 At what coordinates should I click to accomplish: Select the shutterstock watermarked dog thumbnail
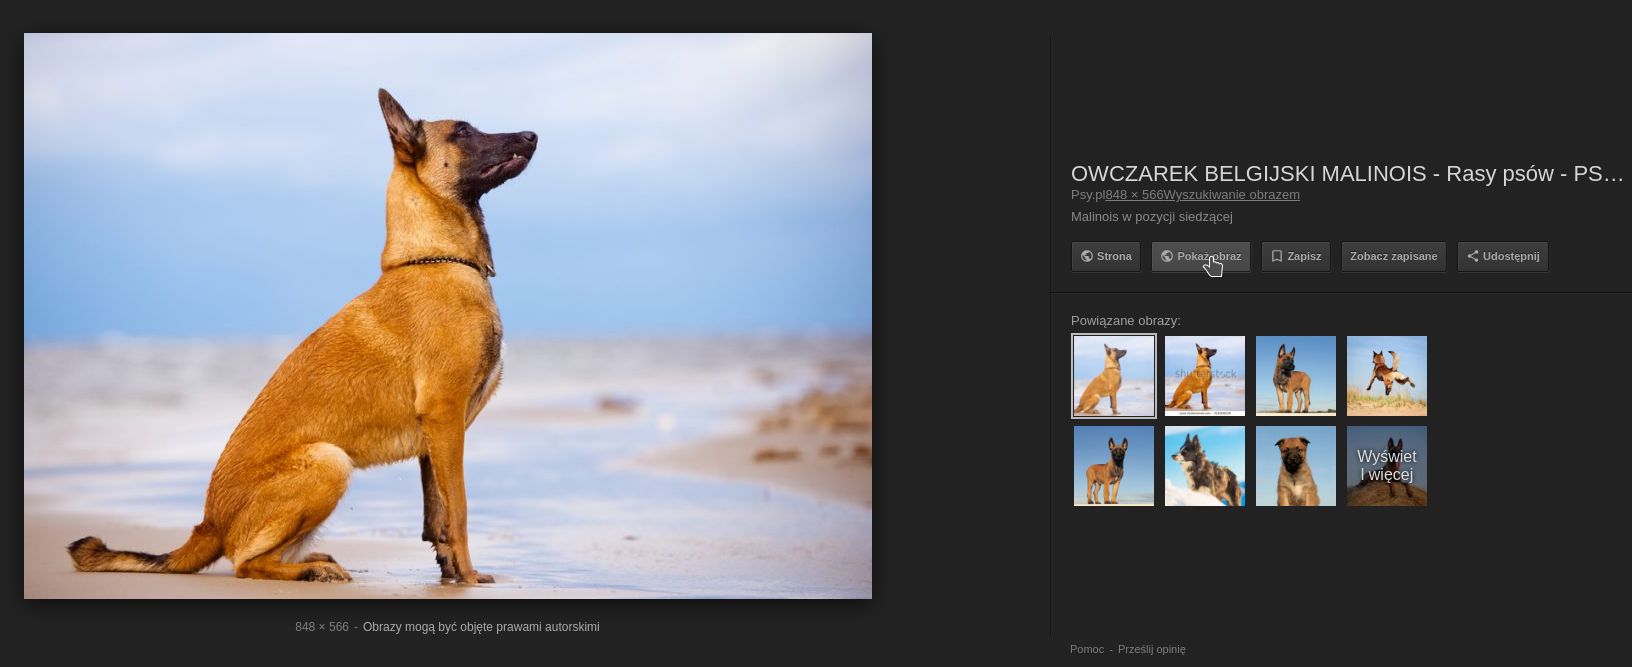tap(1204, 376)
